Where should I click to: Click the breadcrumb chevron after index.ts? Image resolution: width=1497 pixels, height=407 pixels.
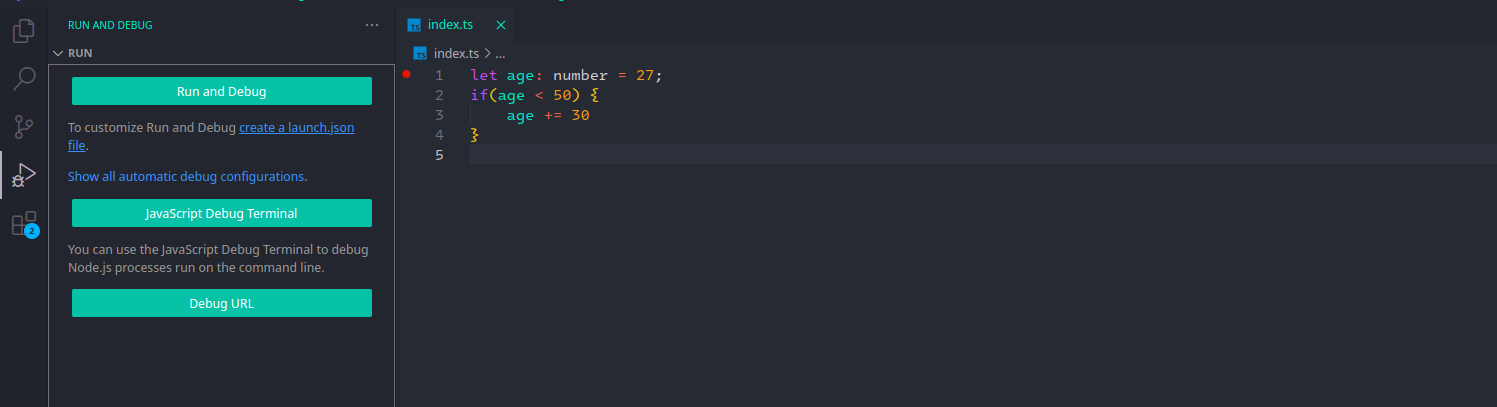coord(487,54)
